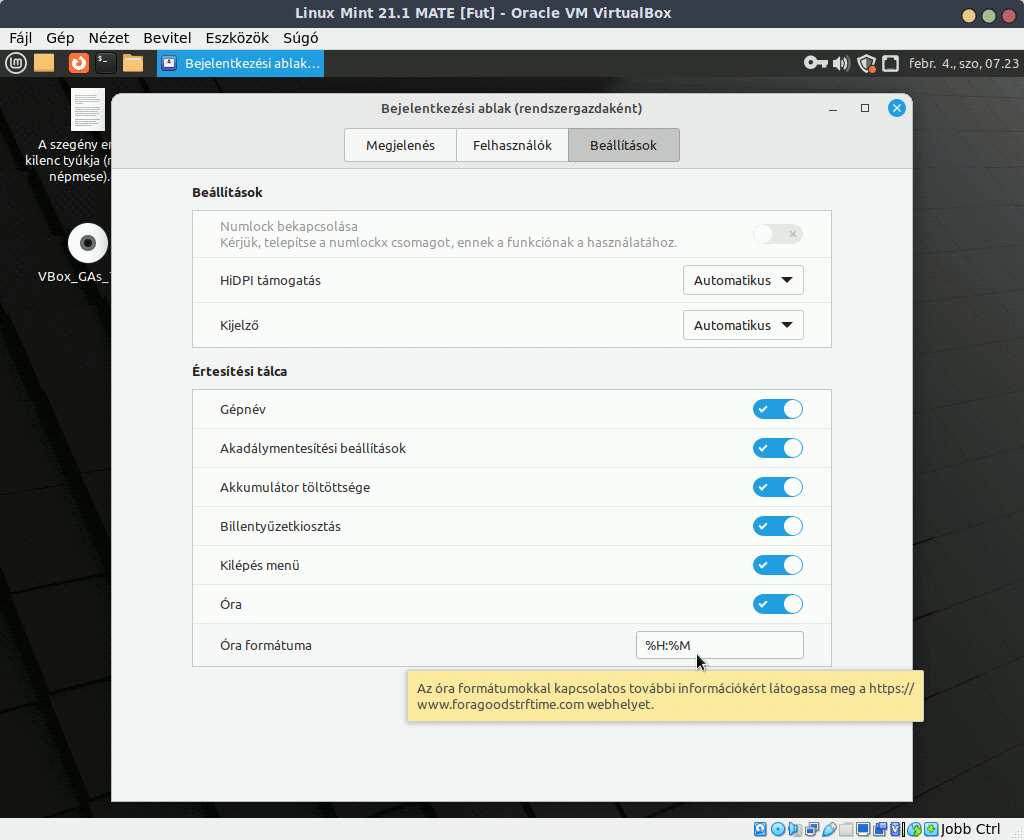Image resolution: width=1024 pixels, height=840 pixels.
Task: Disable the Kilépés menü switch
Action: pyautogui.click(x=777, y=565)
